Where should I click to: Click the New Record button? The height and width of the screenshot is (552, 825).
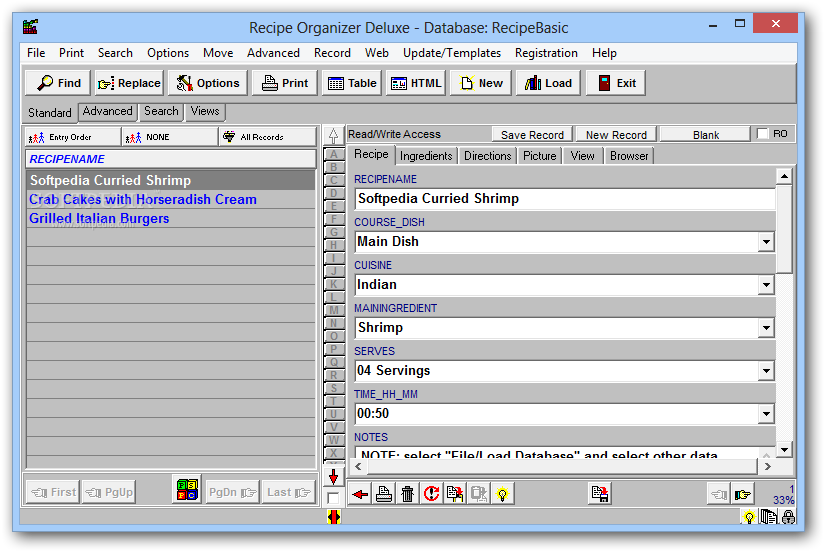[x=616, y=135]
